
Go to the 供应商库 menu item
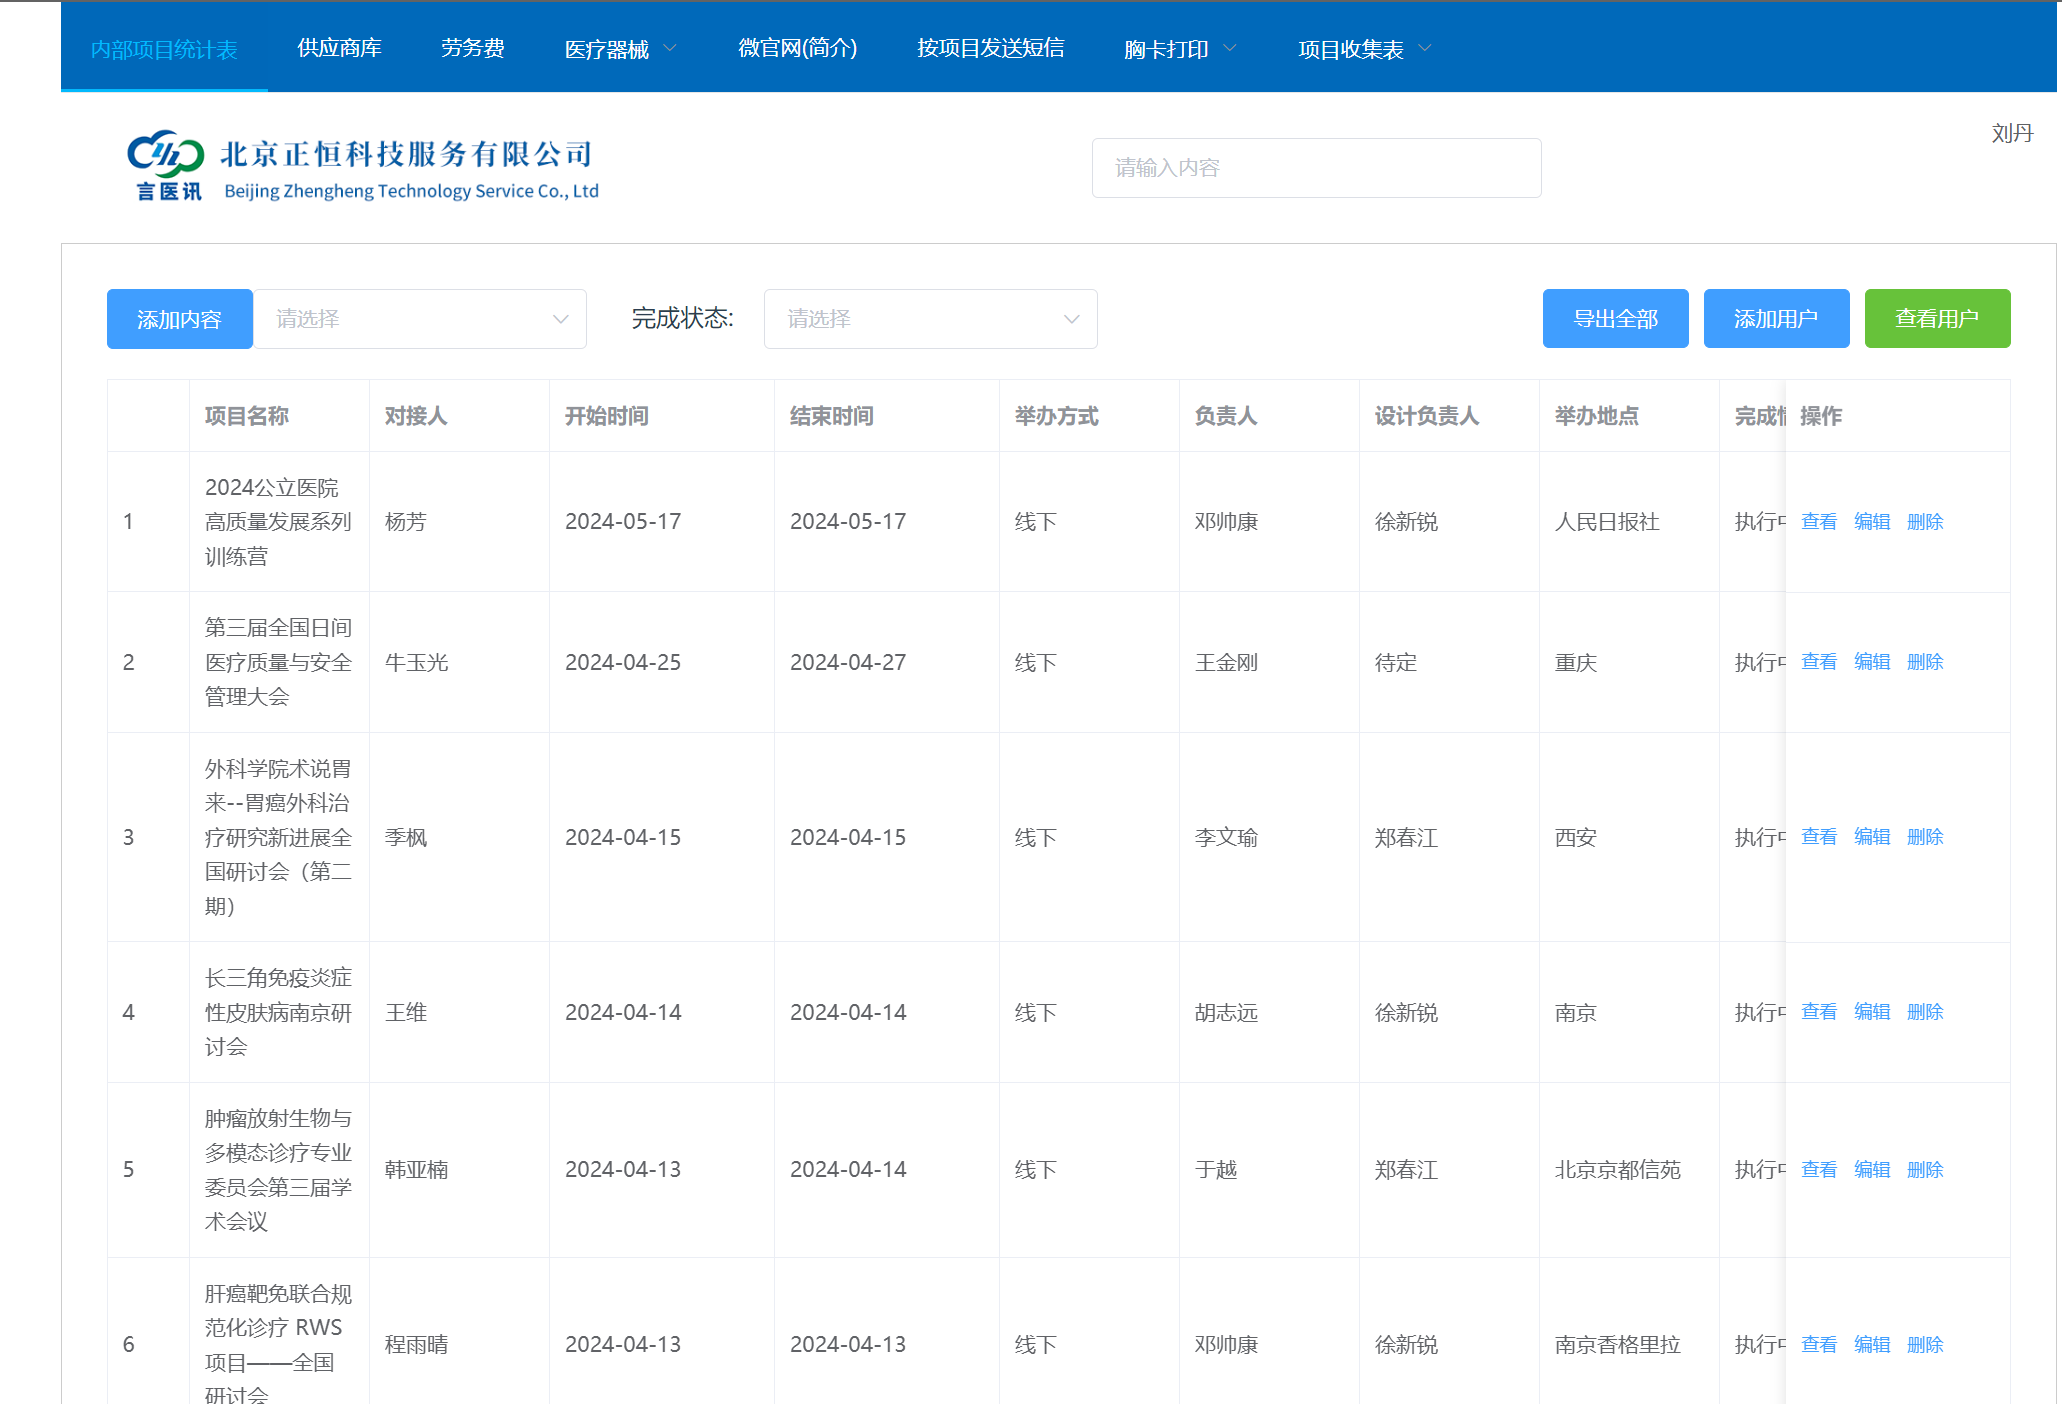[x=339, y=48]
